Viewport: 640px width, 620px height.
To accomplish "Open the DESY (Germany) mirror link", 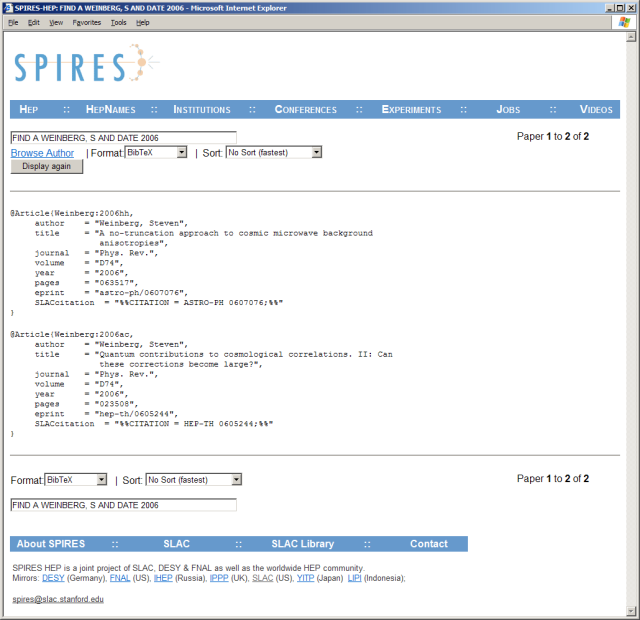I will click(x=53, y=578).
